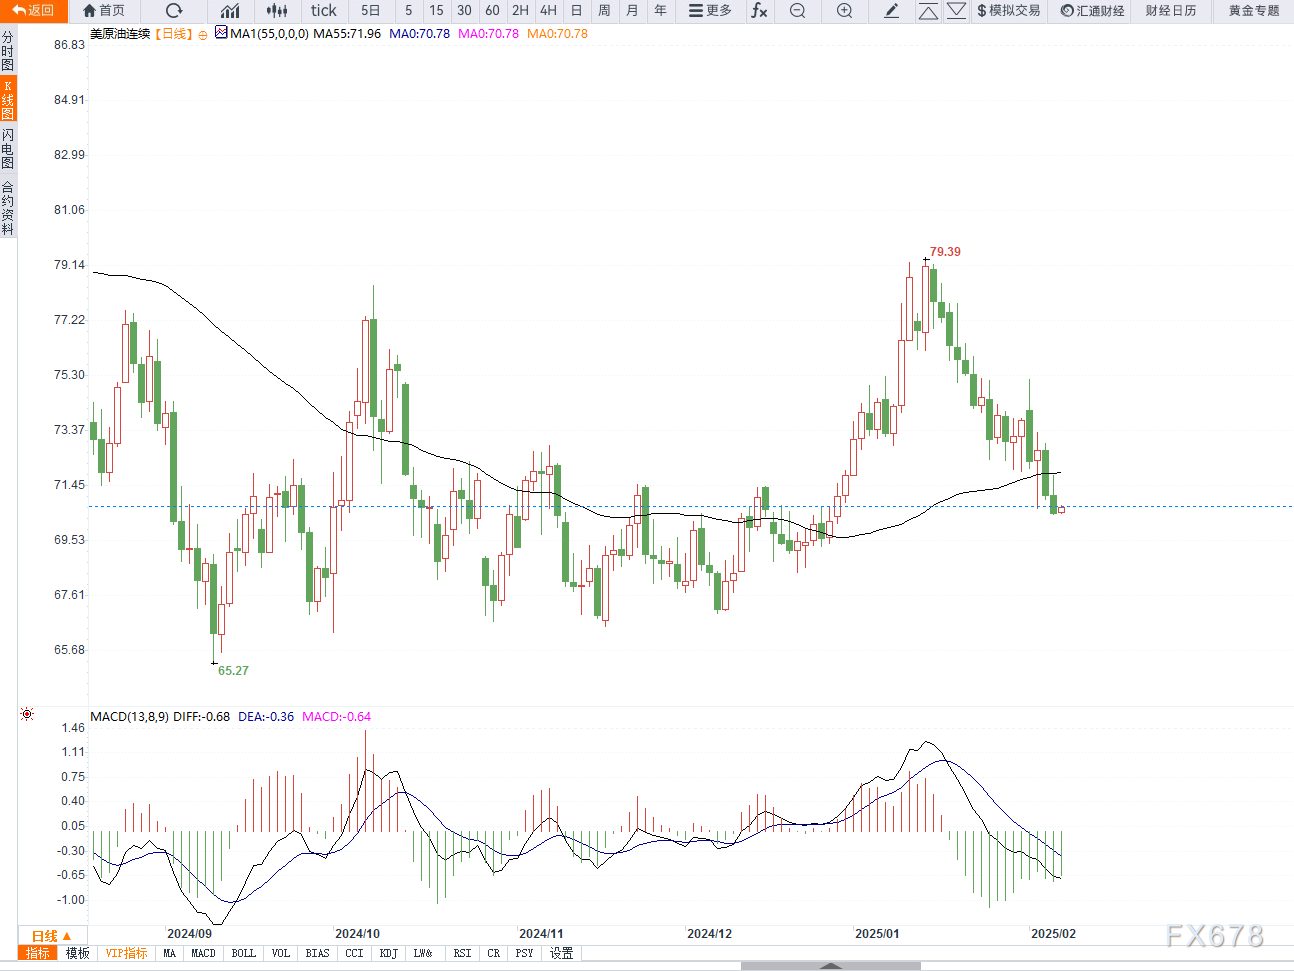Select the 4H timeframe
The height and width of the screenshot is (971, 1294).
pos(548,11)
